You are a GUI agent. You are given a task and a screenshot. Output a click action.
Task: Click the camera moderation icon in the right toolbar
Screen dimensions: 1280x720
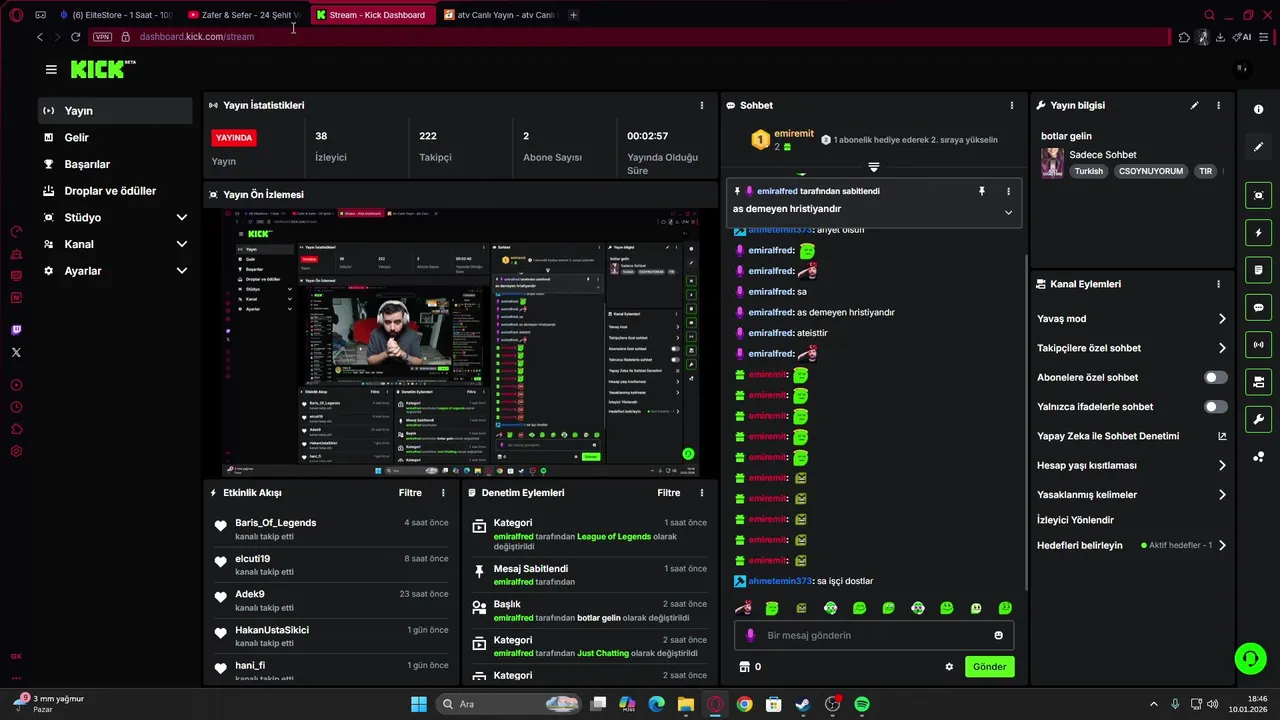point(1258,382)
